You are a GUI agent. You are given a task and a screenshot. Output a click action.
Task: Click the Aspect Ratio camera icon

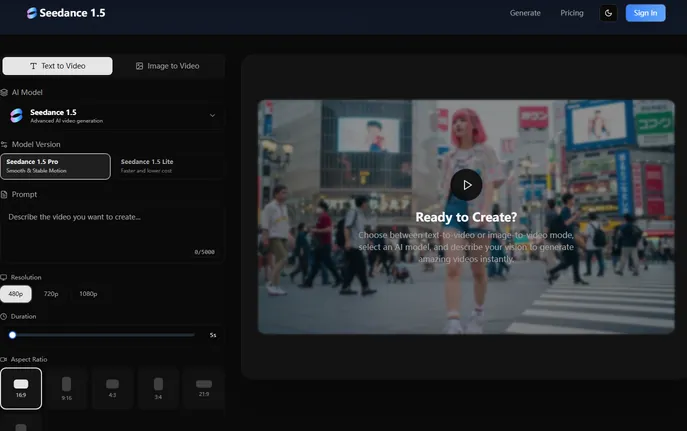[4, 359]
